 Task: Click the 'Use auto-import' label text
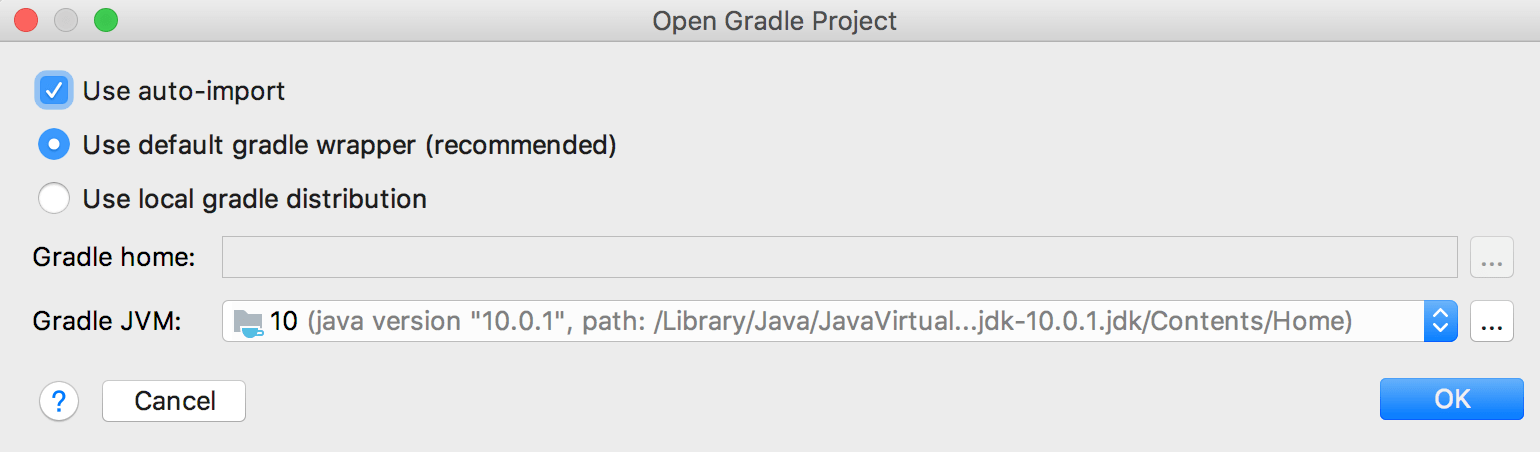[x=184, y=91]
